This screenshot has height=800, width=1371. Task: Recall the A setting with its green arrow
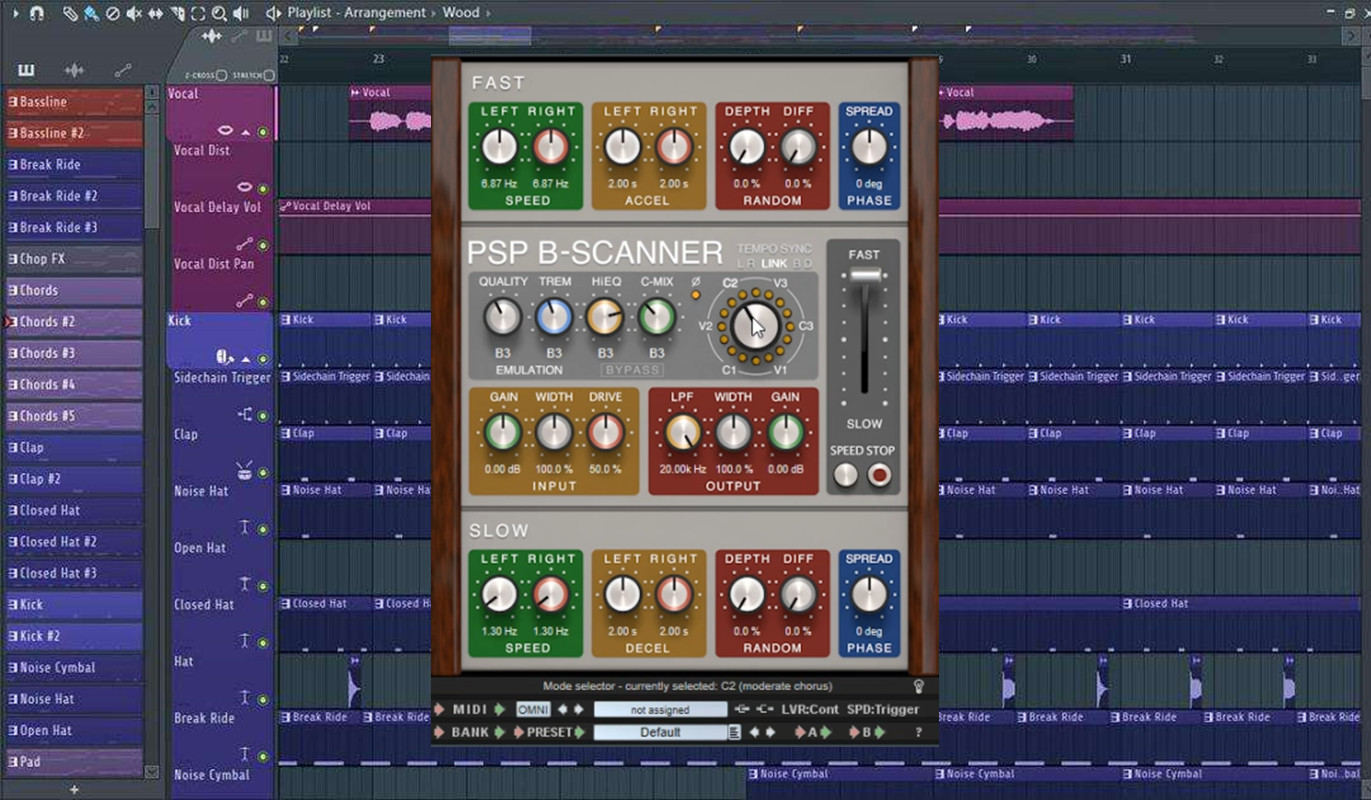[826, 732]
